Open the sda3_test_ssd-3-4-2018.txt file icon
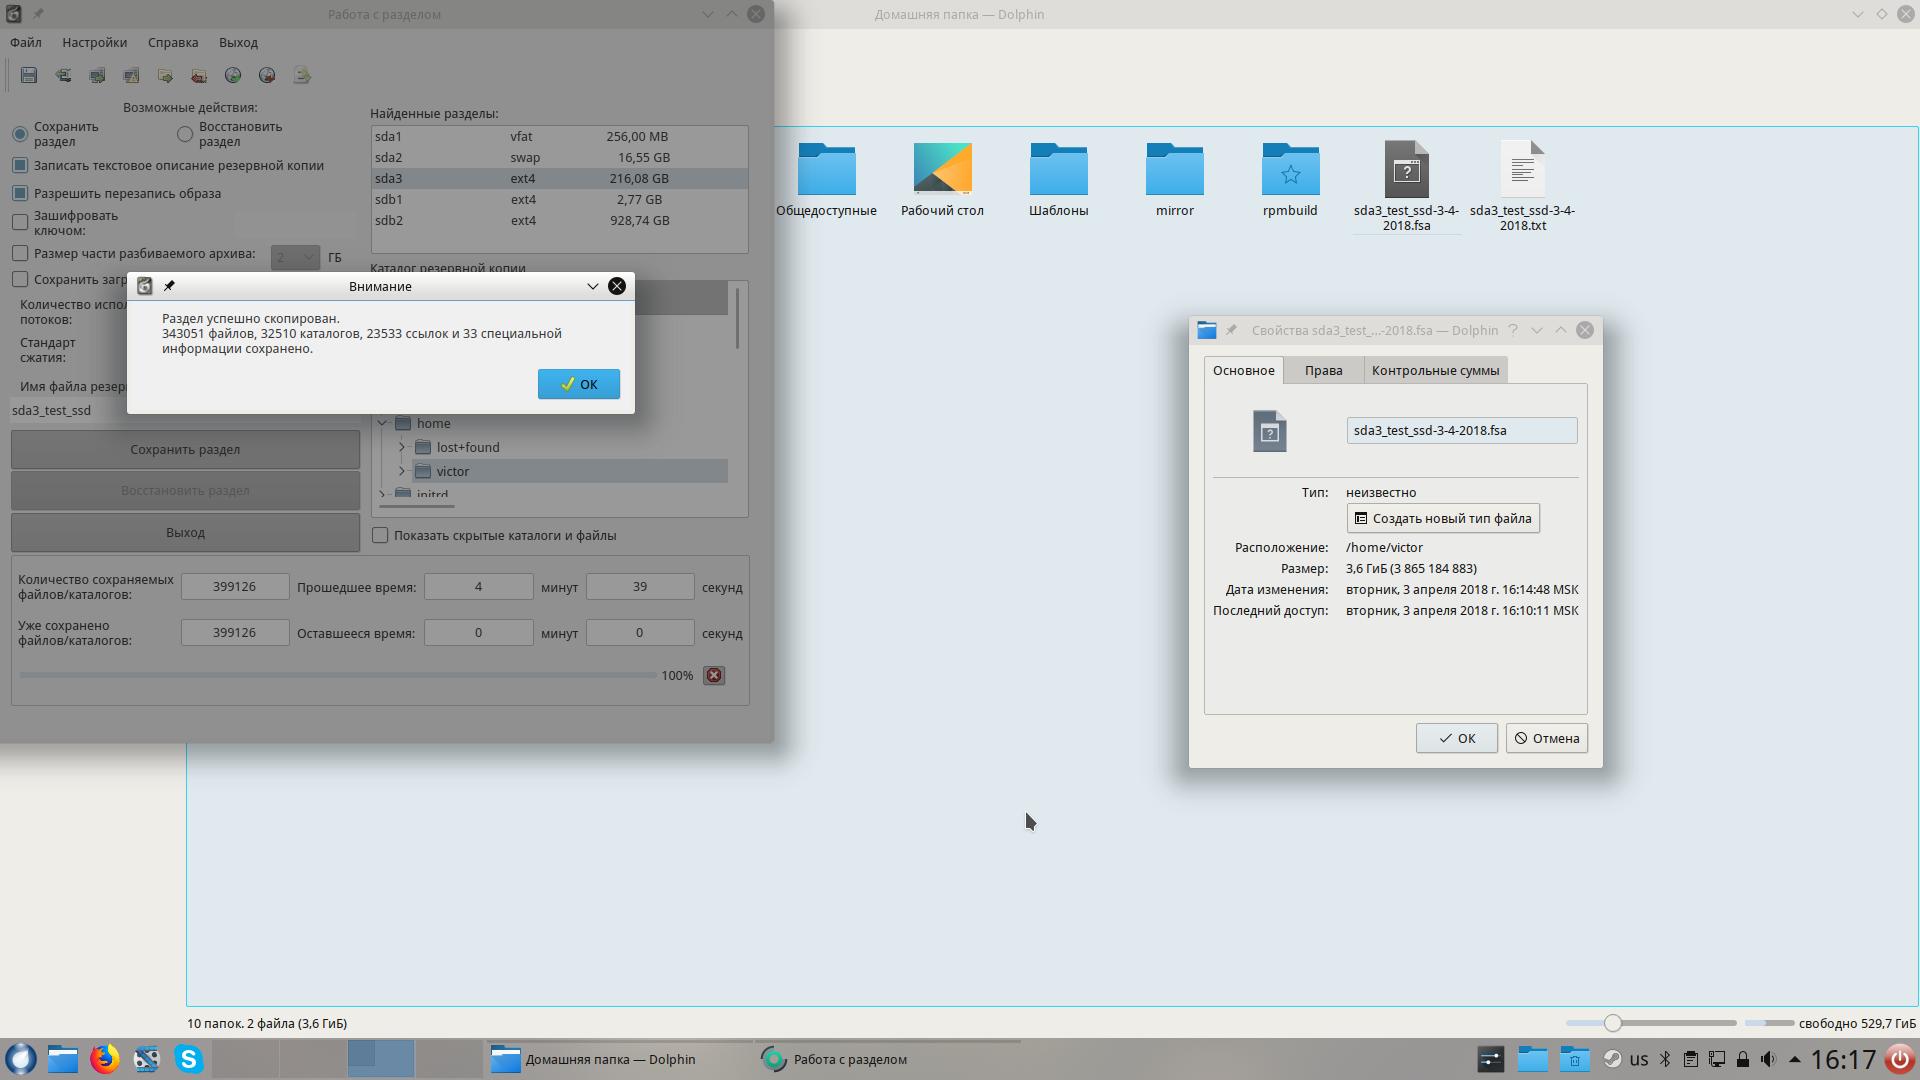1920x1080 pixels. [1522, 170]
